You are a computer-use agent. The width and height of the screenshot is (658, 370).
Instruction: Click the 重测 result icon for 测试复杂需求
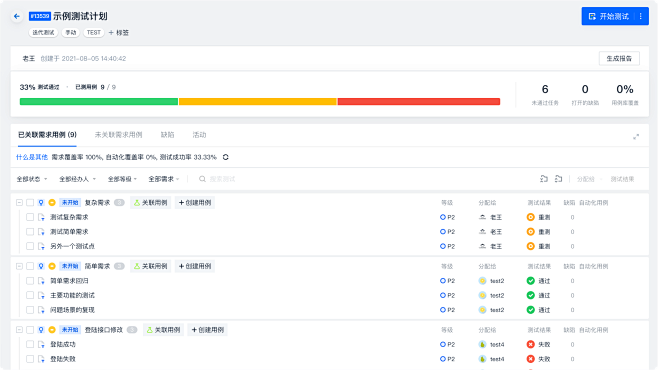pyautogui.click(x=530, y=217)
